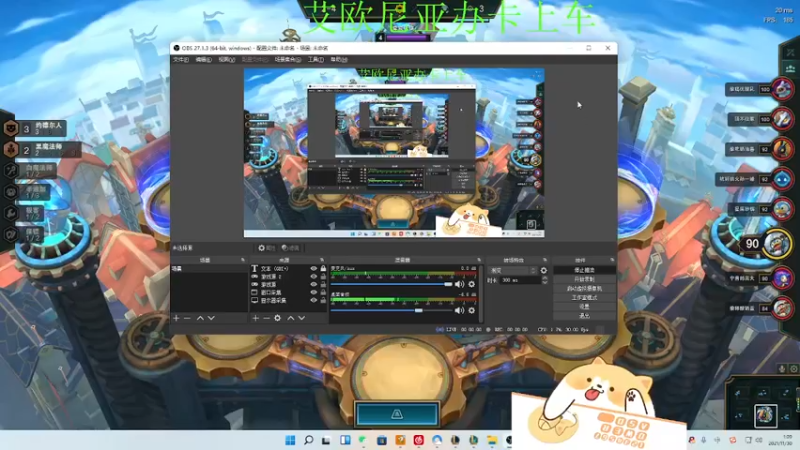Open the 淡变 transition dropdown
800x450 pixels.
tap(512, 270)
